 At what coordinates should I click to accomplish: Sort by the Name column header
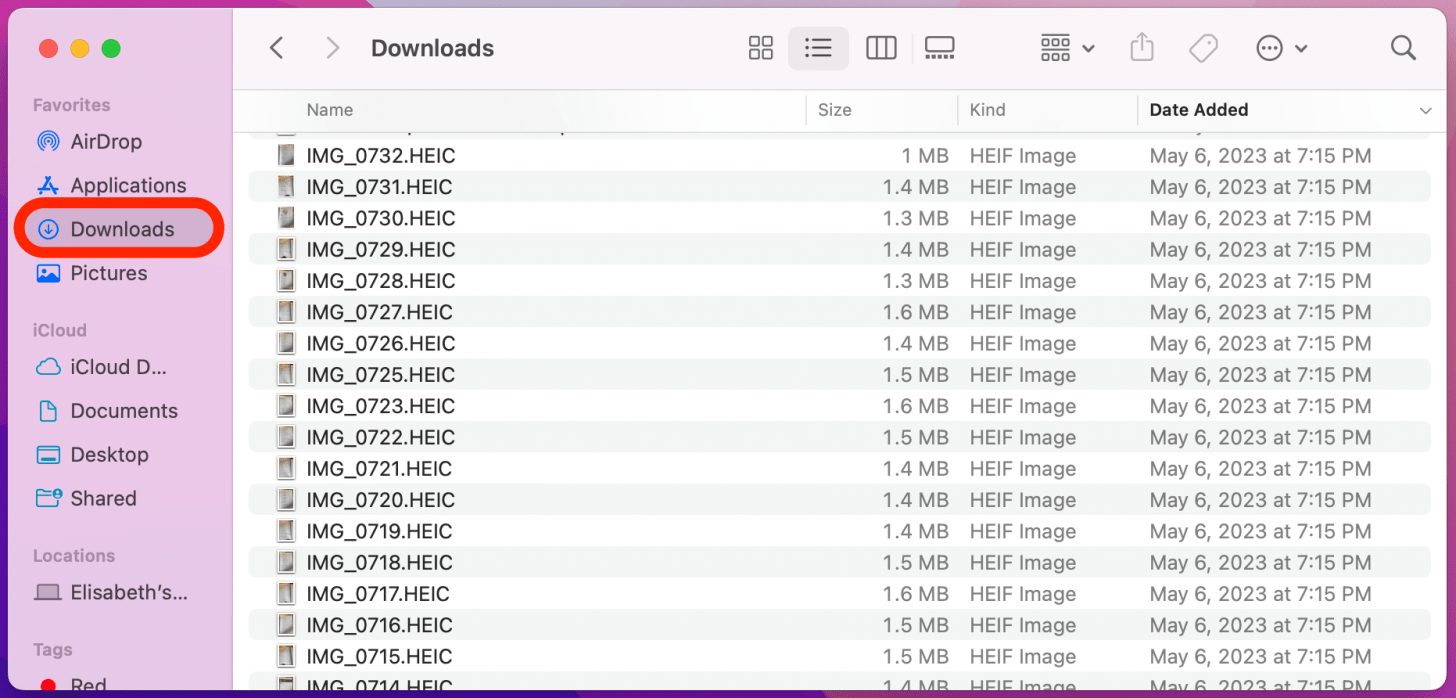pos(330,110)
